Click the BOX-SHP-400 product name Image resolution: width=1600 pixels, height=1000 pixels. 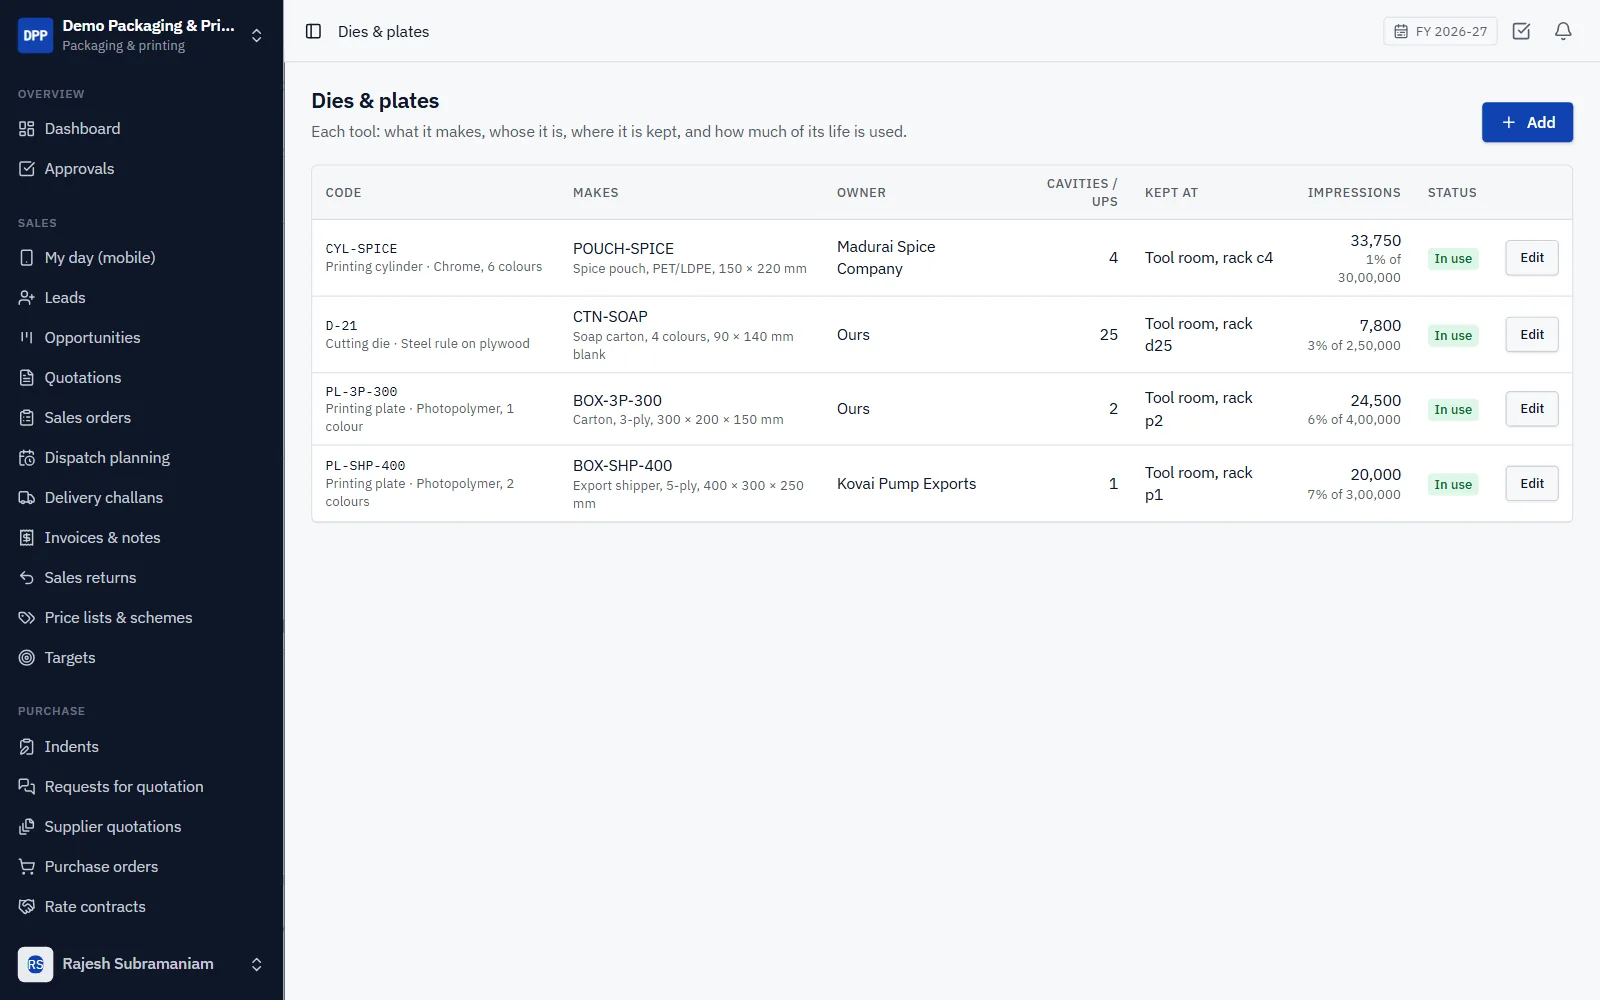point(622,466)
